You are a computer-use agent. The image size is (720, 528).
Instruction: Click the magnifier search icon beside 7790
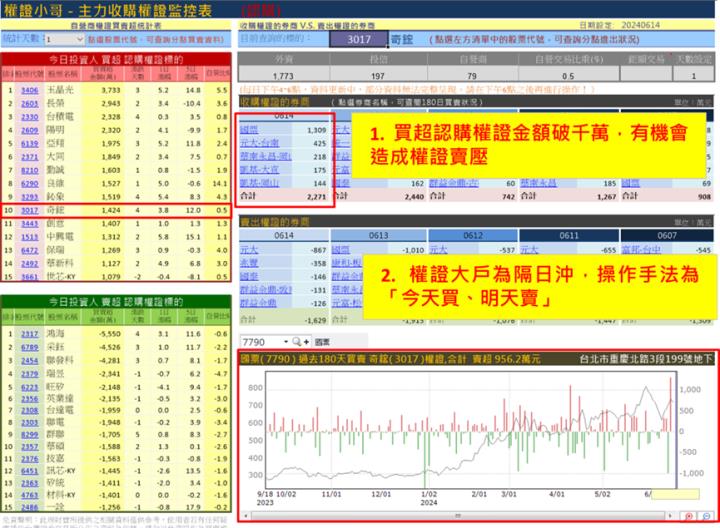click(x=297, y=342)
